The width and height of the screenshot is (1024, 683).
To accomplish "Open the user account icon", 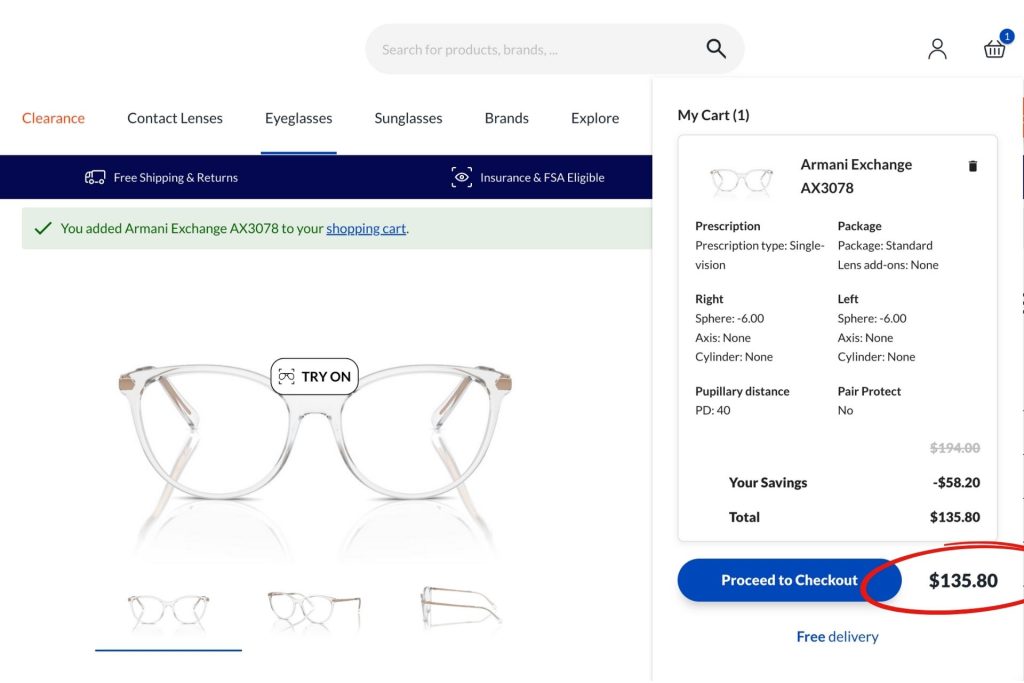I will coord(937,48).
